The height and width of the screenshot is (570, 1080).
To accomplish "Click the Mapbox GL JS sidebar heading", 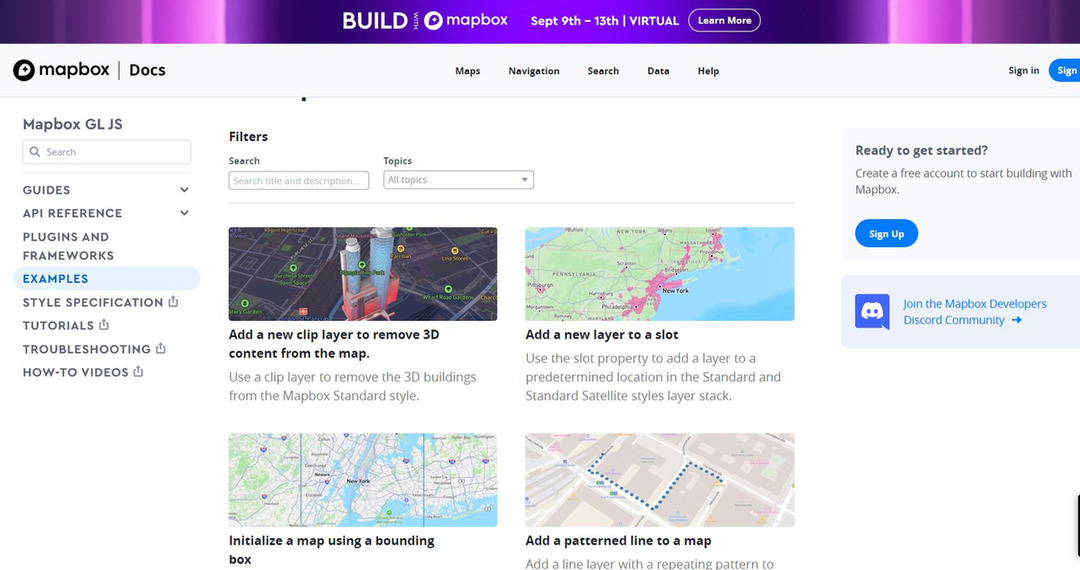I will [72, 124].
